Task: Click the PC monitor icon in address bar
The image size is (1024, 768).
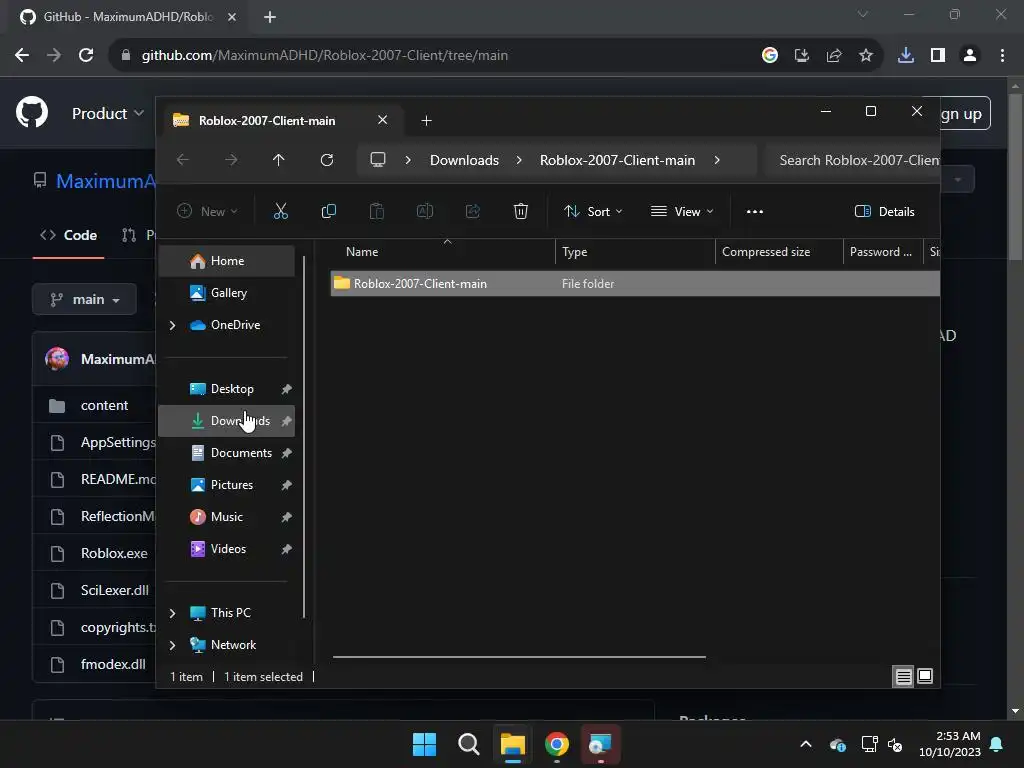Action: pos(378,160)
